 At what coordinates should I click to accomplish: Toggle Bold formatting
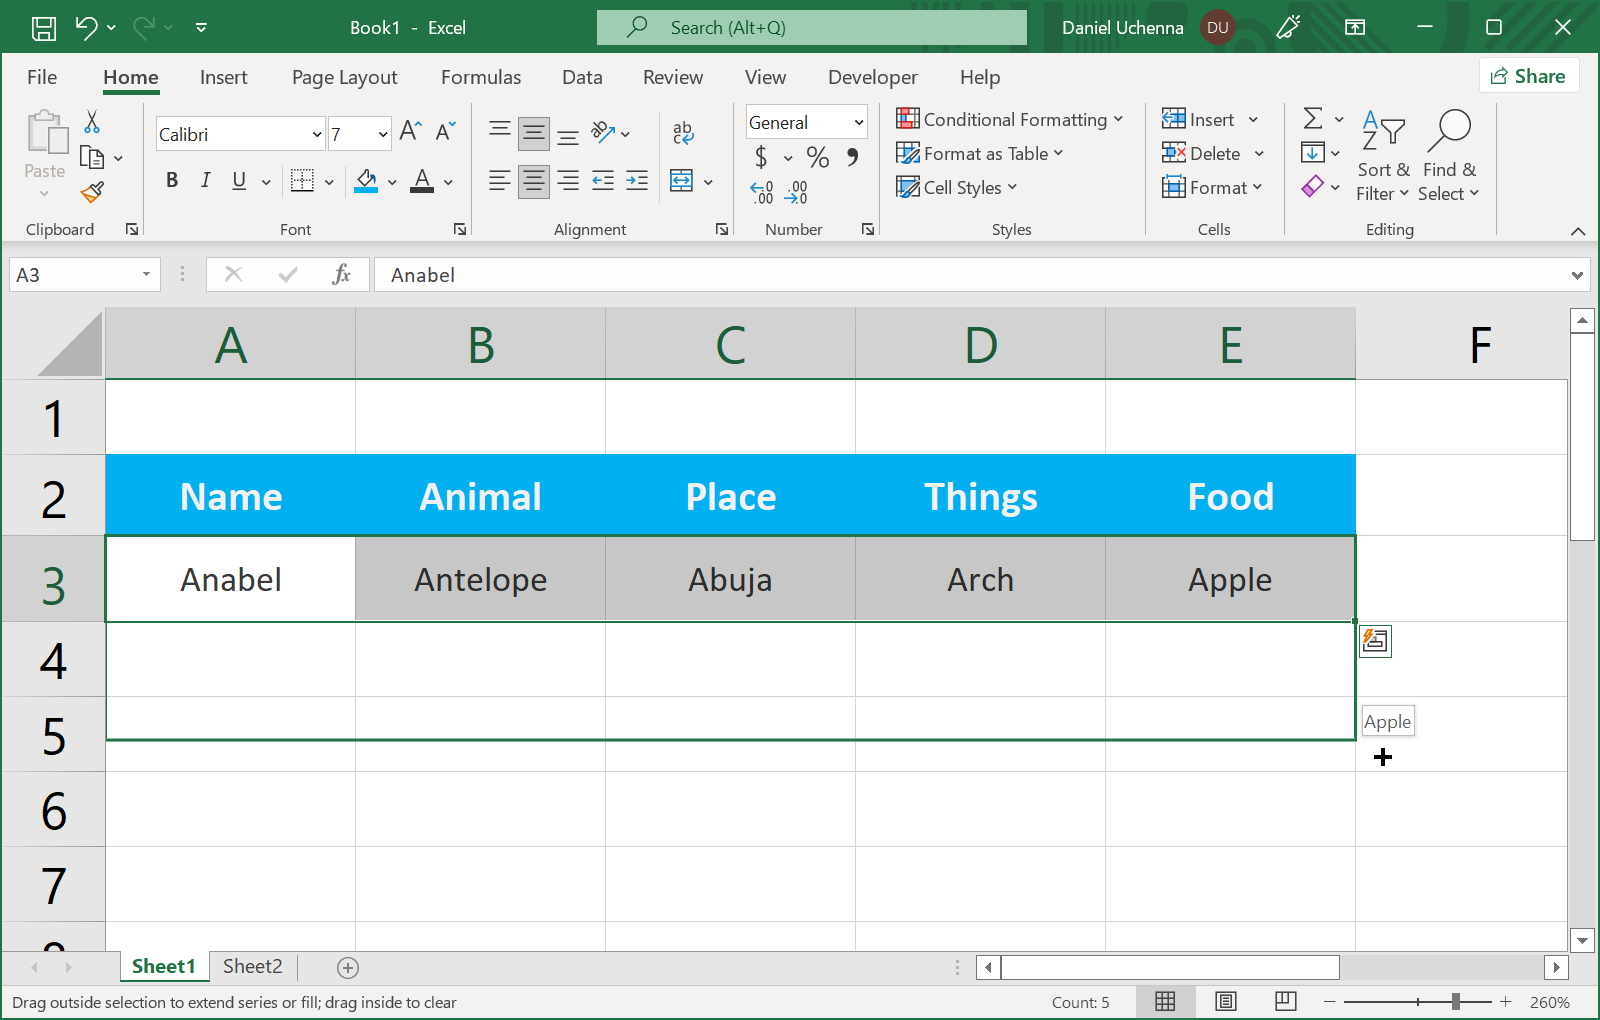172,181
